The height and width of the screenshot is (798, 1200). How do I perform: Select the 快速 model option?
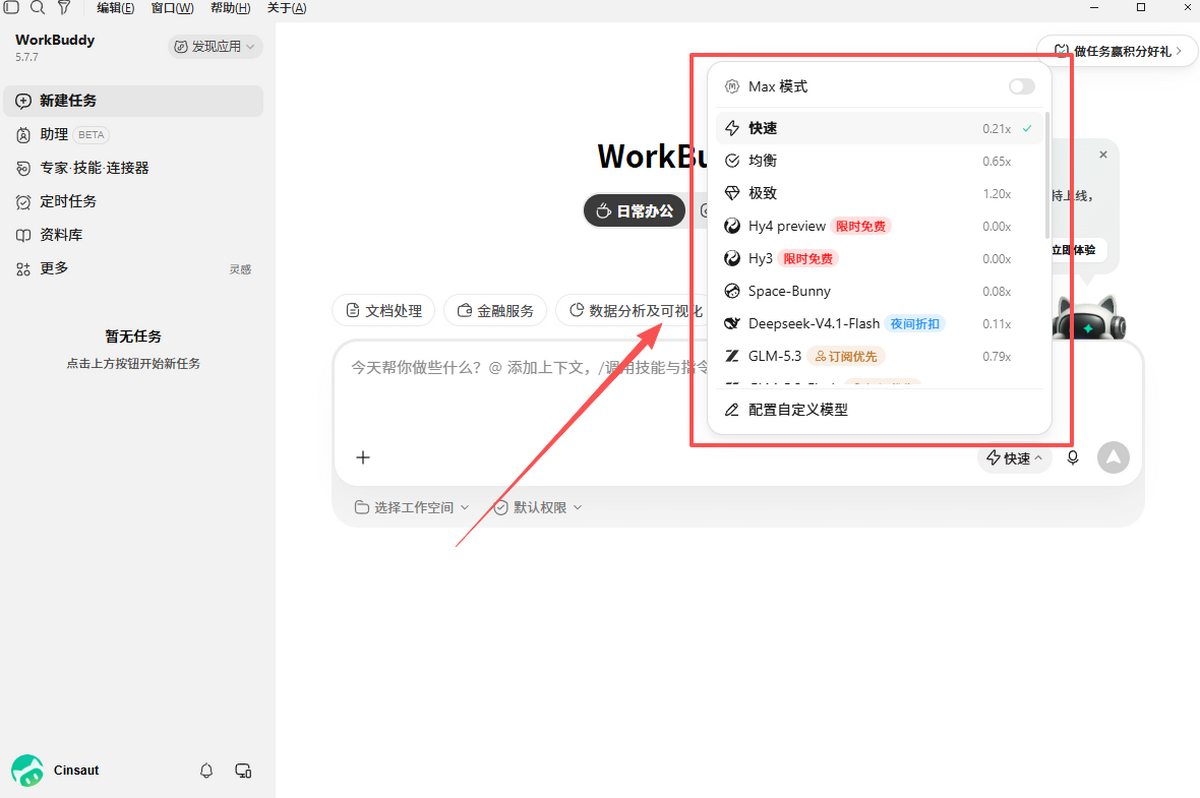[879, 128]
